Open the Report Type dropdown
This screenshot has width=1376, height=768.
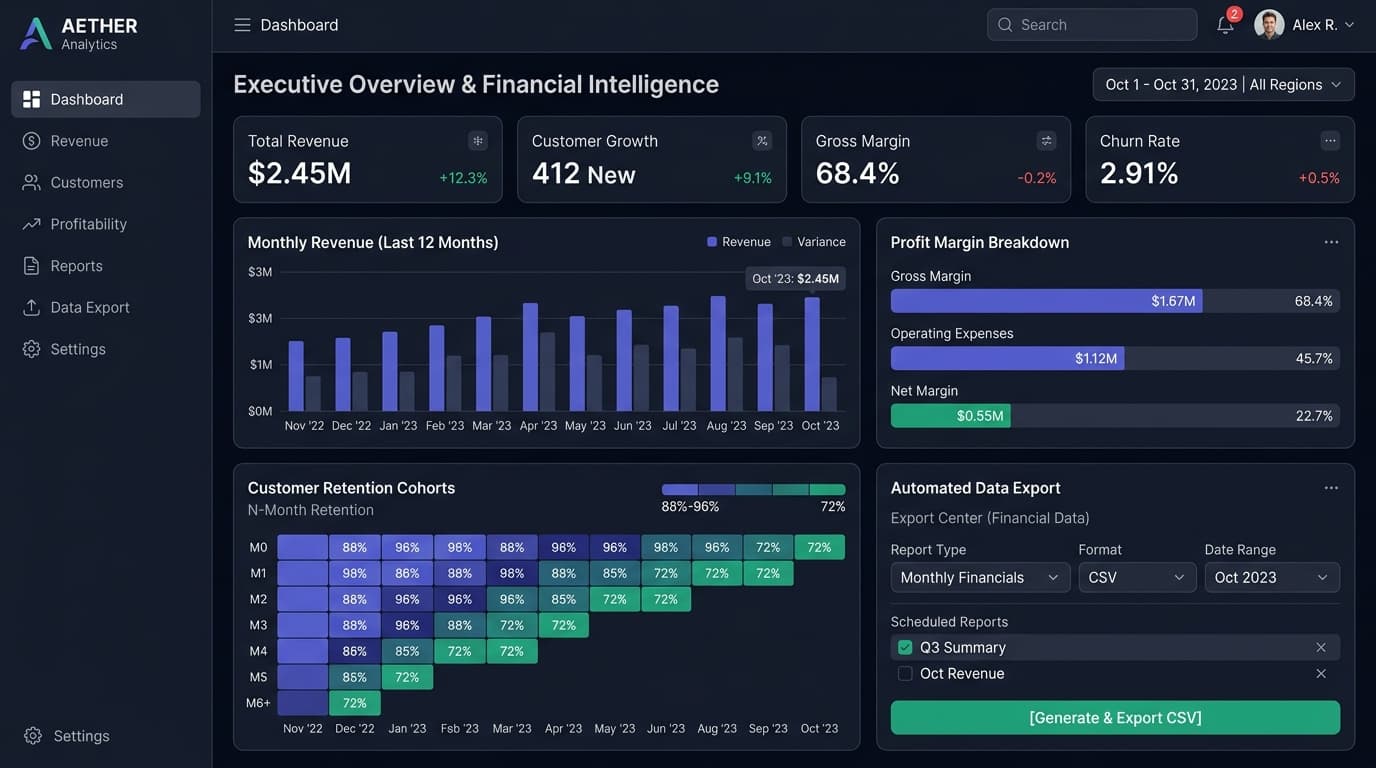[x=980, y=578]
